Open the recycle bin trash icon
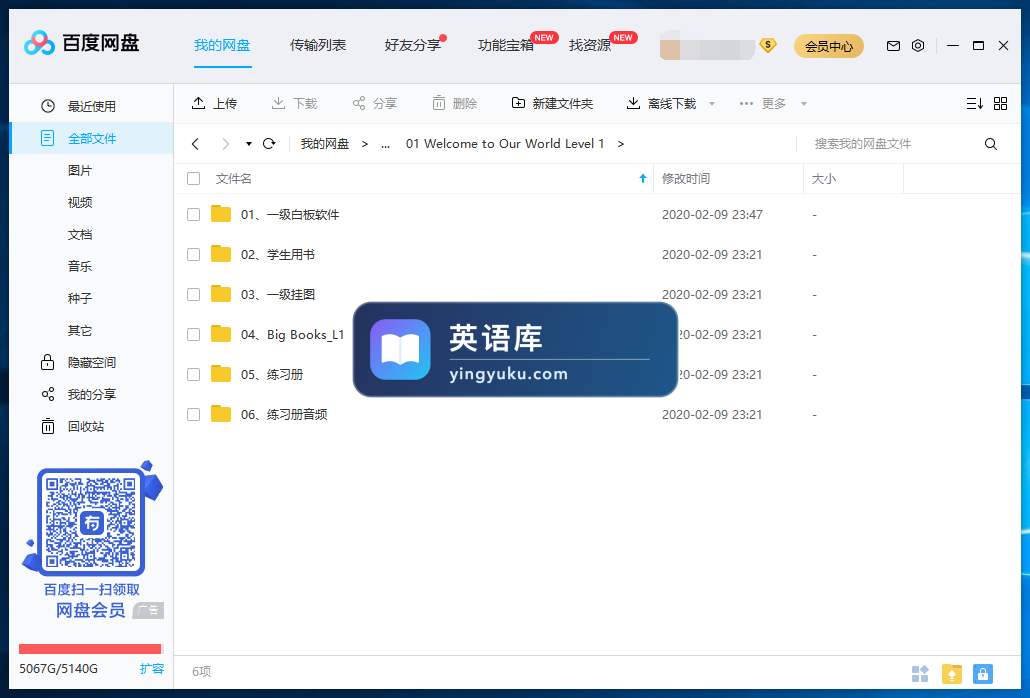Screen dimensions: 1030x698 pyautogui.click(x=48, y=426)
